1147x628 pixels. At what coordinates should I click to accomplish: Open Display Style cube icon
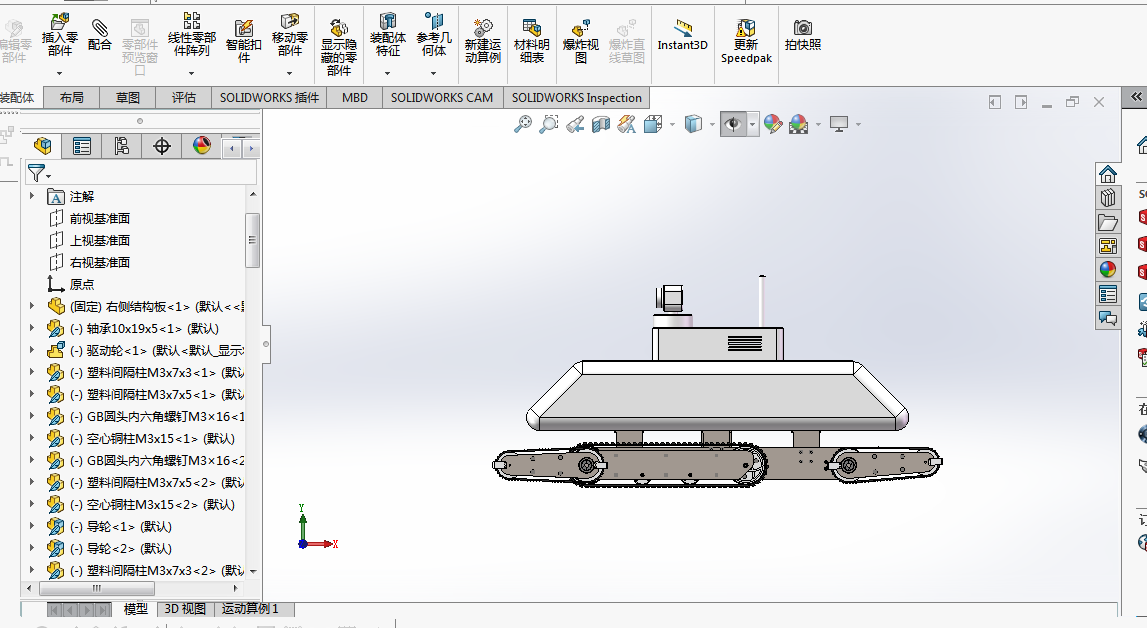pos(693,124)
